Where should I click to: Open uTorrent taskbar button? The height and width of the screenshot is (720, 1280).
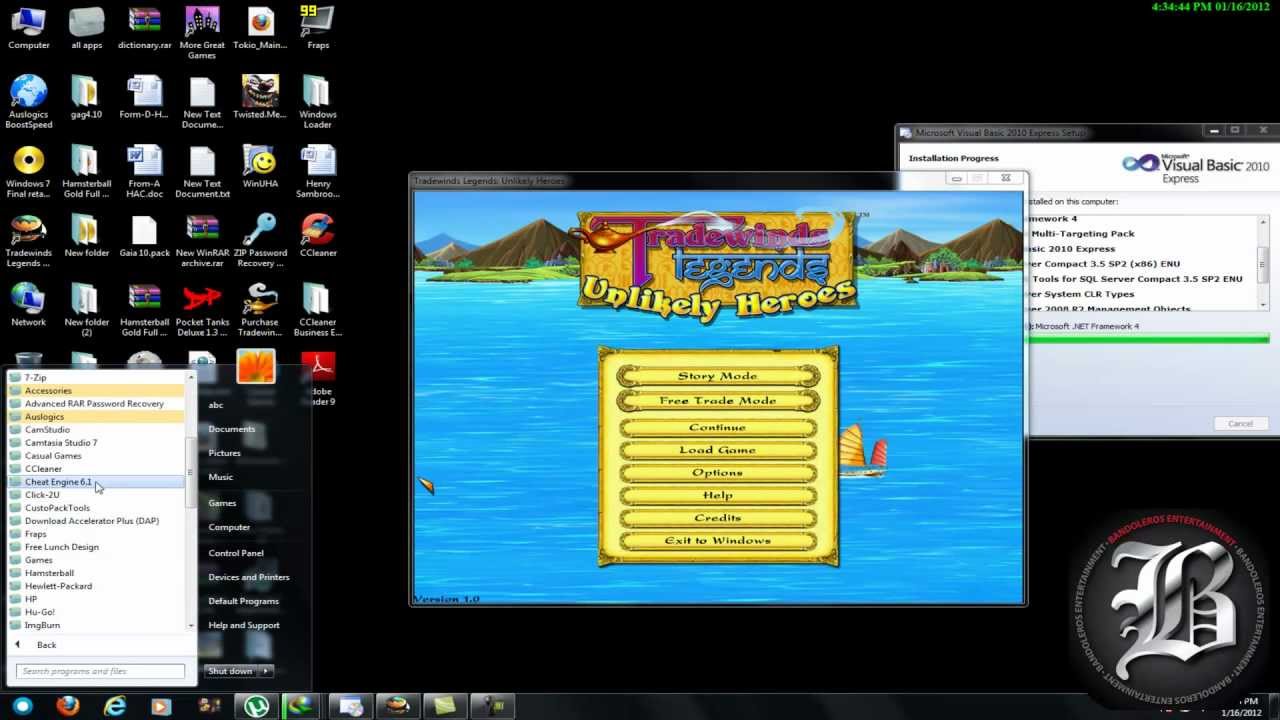[257, 706]
